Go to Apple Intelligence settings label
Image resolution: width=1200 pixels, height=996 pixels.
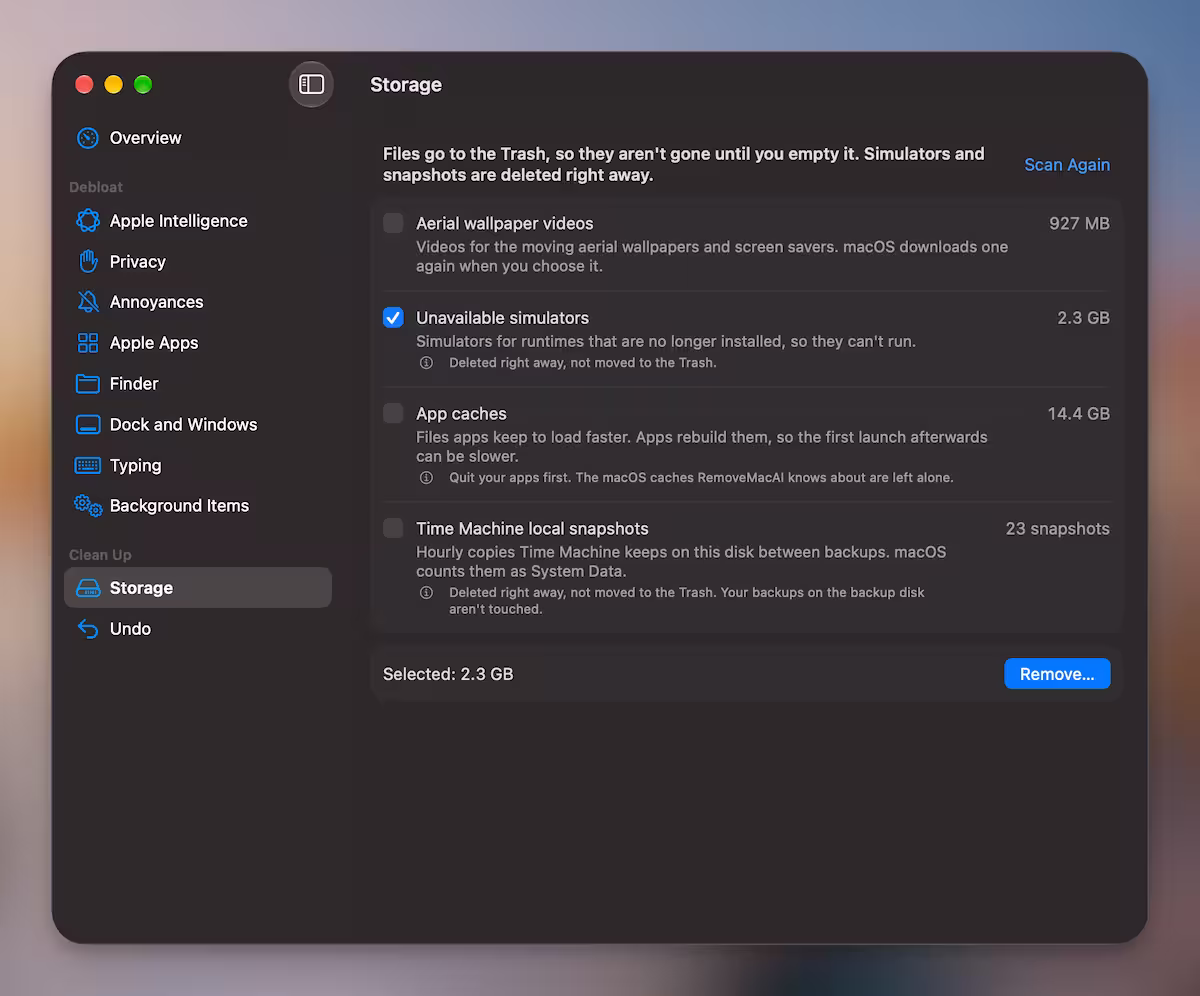[179, 221]
